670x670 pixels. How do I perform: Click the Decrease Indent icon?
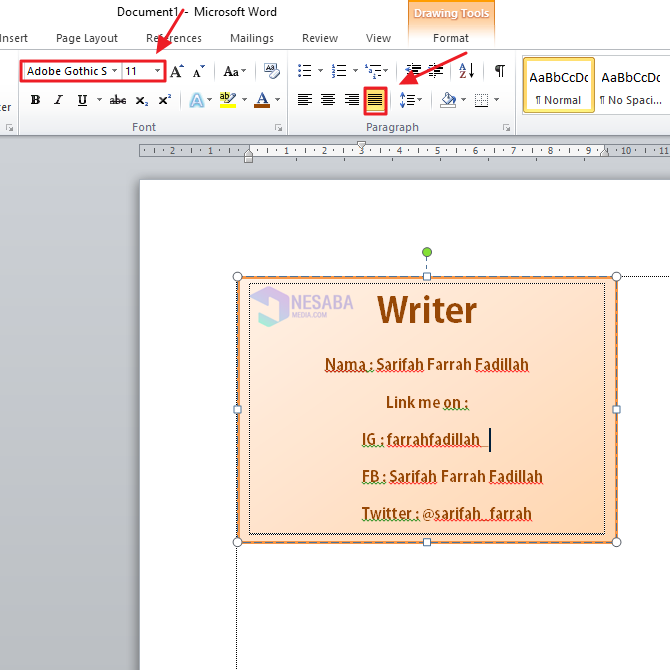click(413, 71)
